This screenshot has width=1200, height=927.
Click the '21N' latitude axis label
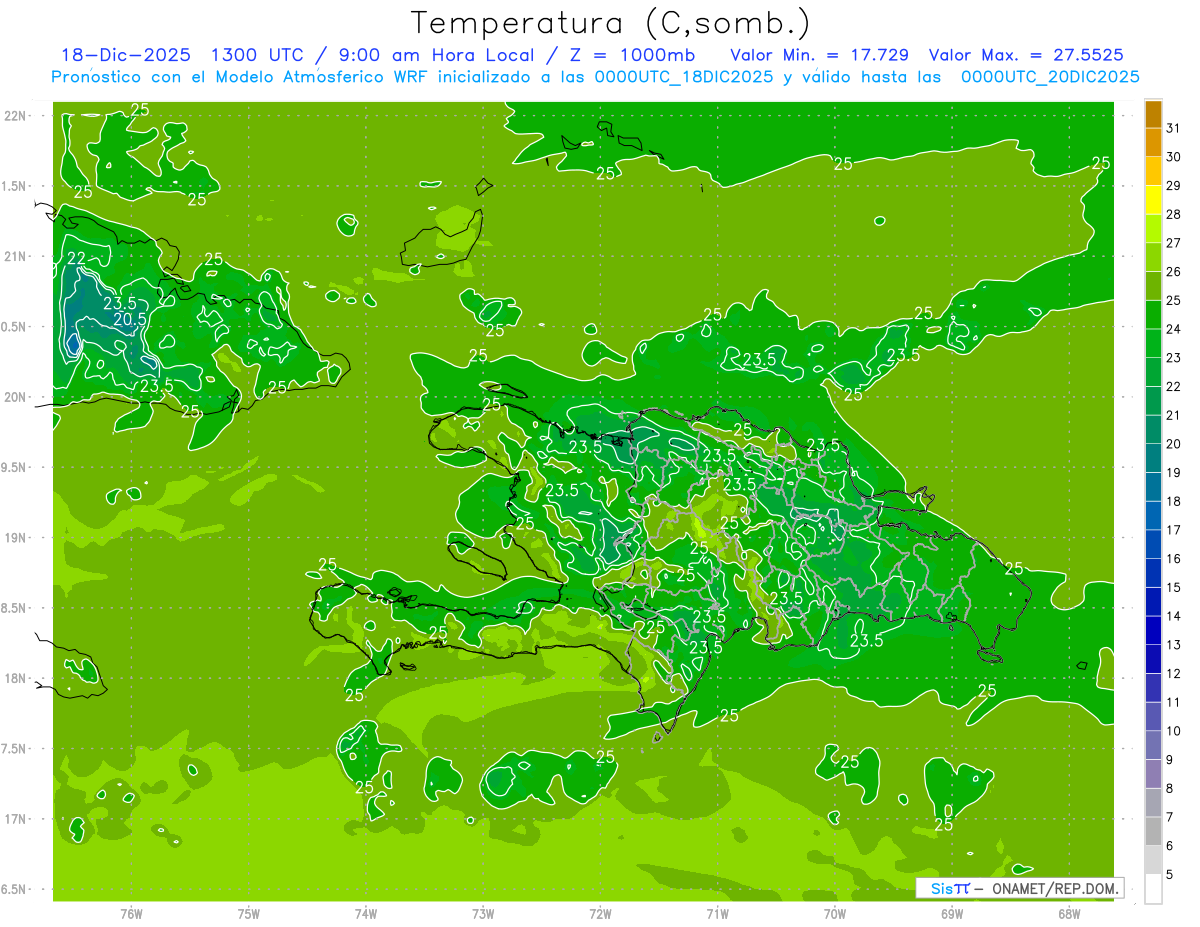click(x=16, y=256)
